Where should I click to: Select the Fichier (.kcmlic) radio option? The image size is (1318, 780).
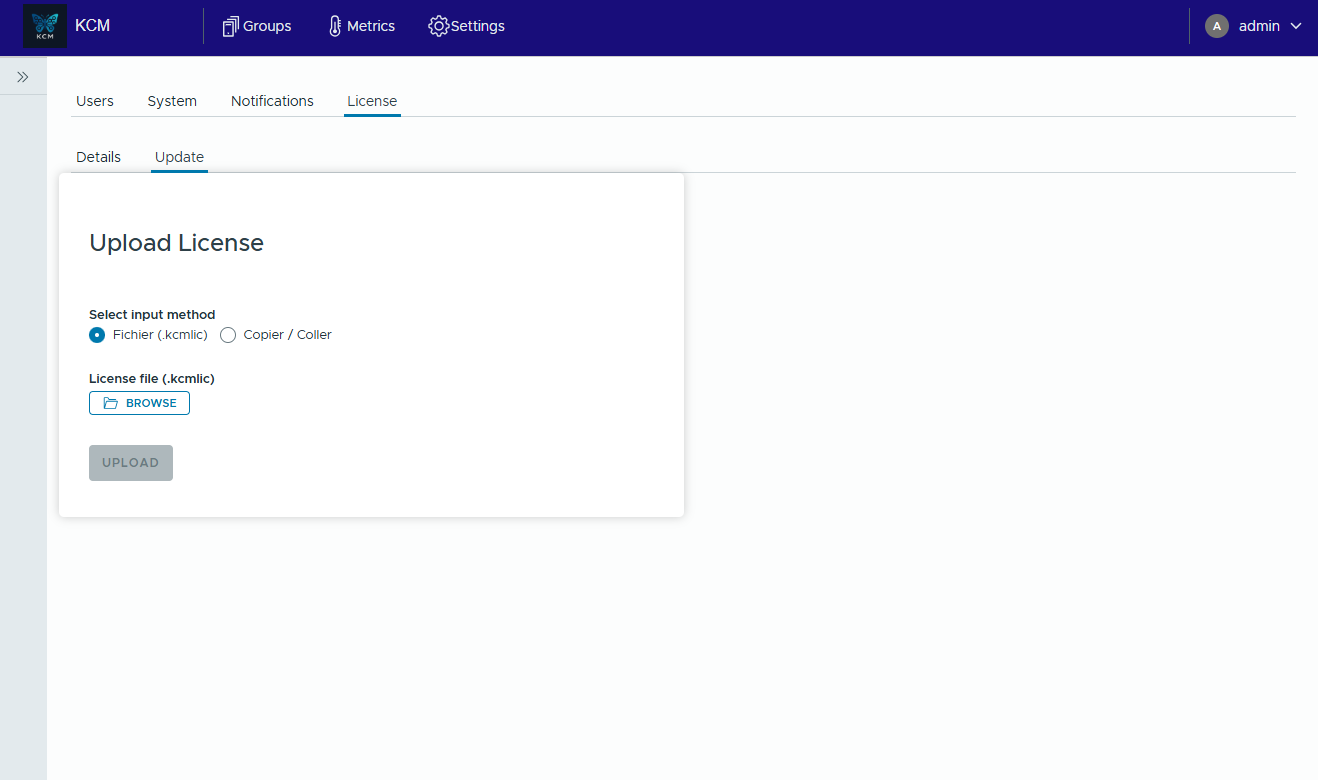(x=97, y=335)
